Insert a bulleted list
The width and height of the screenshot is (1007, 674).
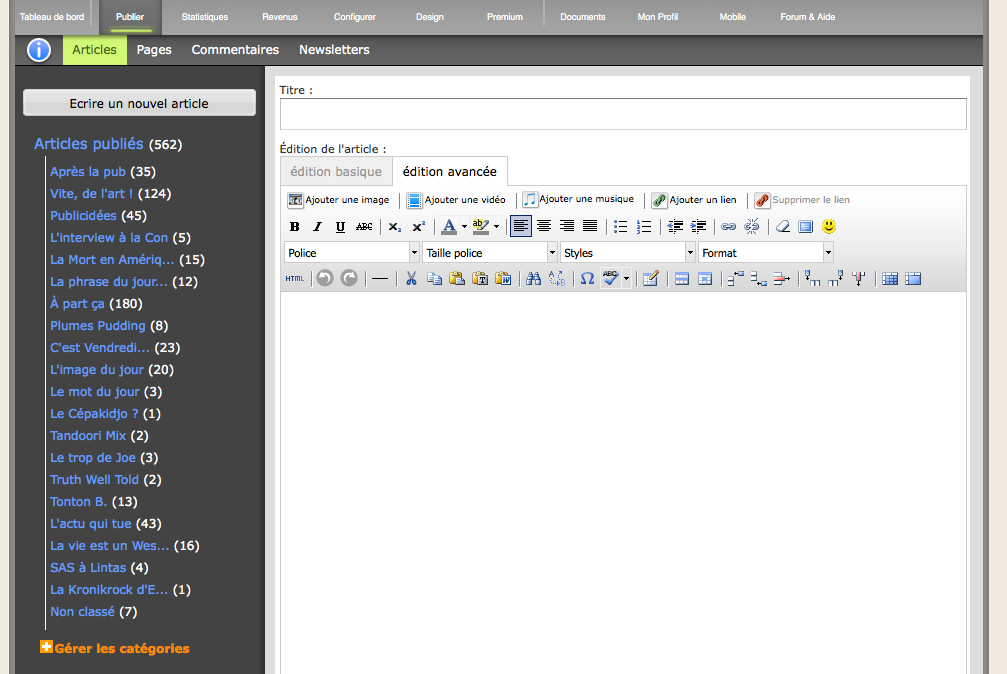point(620,226)
